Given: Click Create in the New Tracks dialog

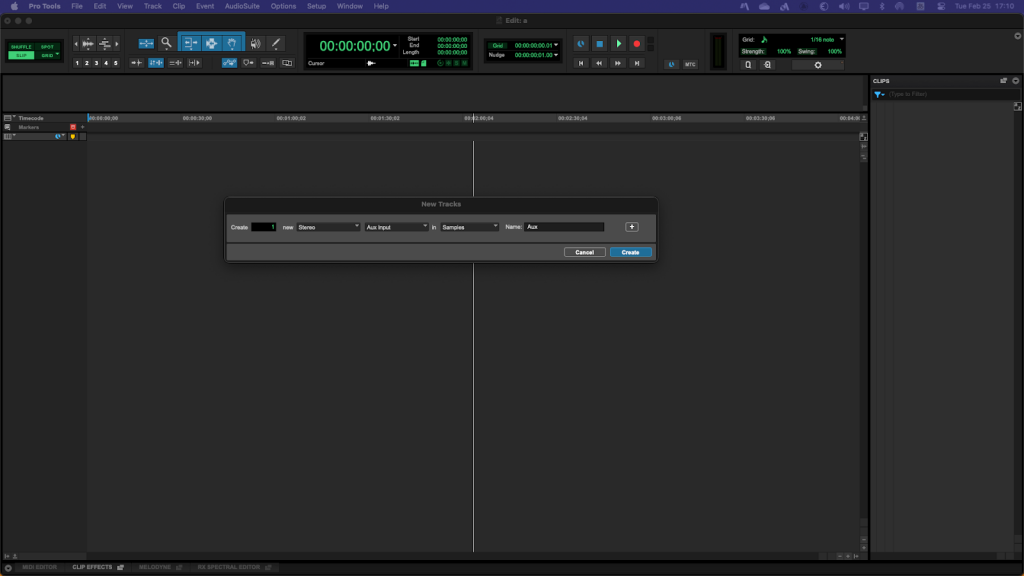Looking at the screenshot, I should pyautogui.click(x=631, y=252).
